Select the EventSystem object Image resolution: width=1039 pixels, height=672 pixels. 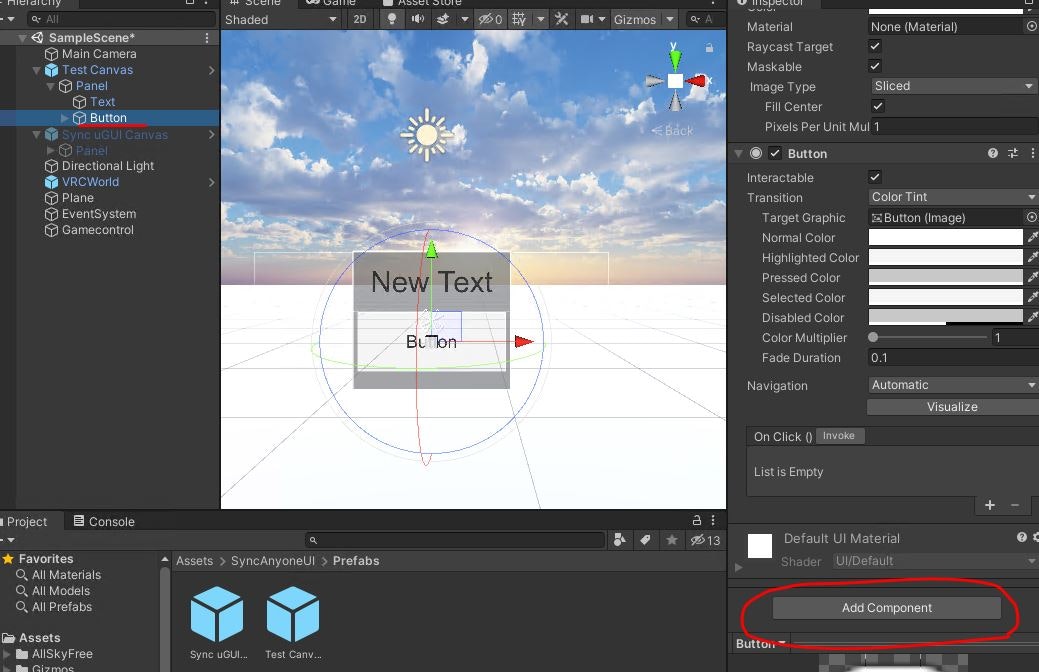(x=99, y=213)
